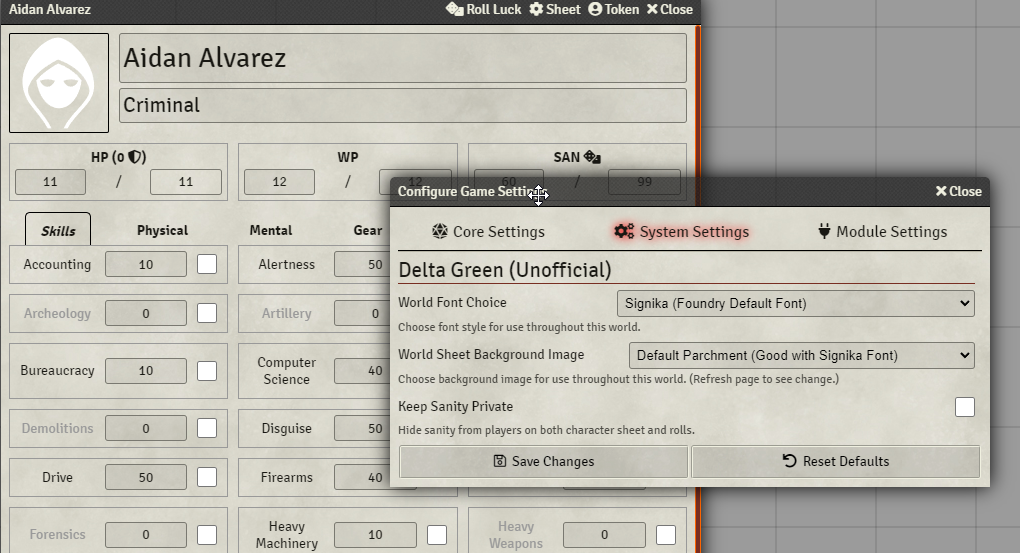Close the Configure Game Settings dialog

pyautogui.click(x=958, y=191)
